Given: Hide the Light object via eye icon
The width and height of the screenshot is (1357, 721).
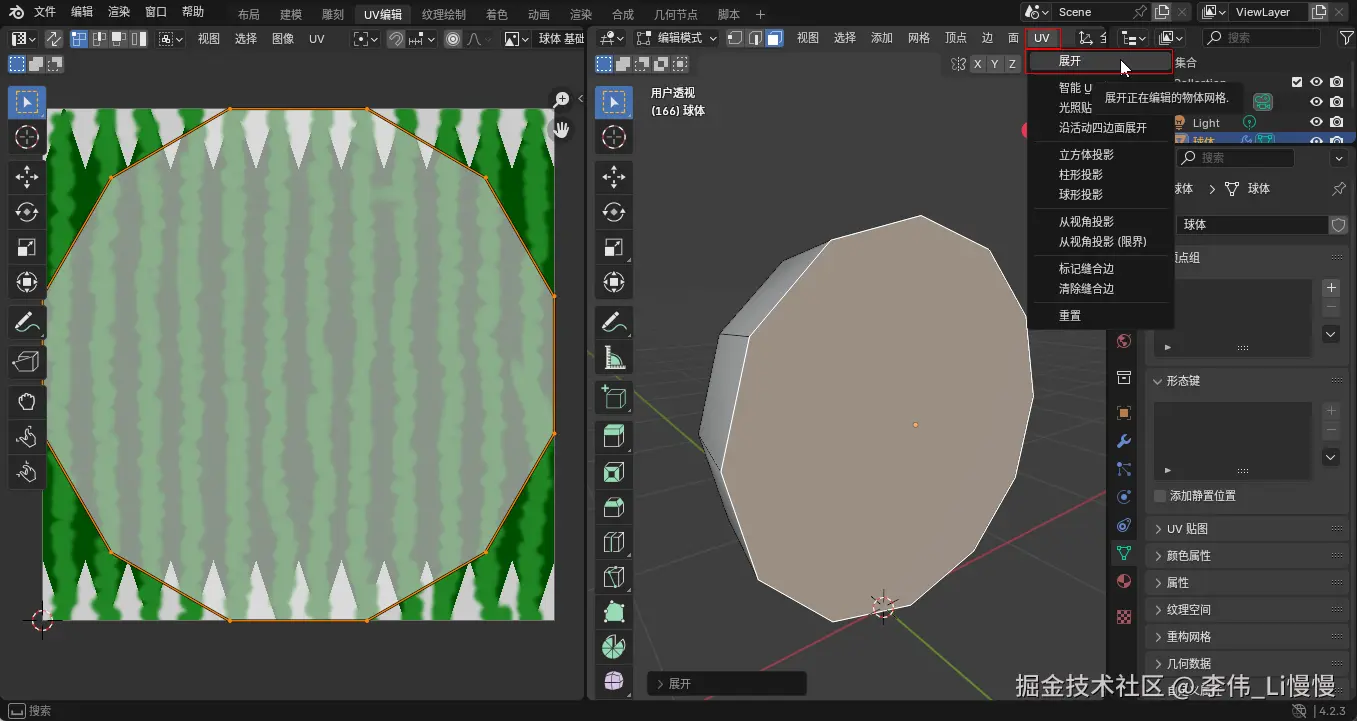Looking at the screenshot, I should [x=1317, y=123].
